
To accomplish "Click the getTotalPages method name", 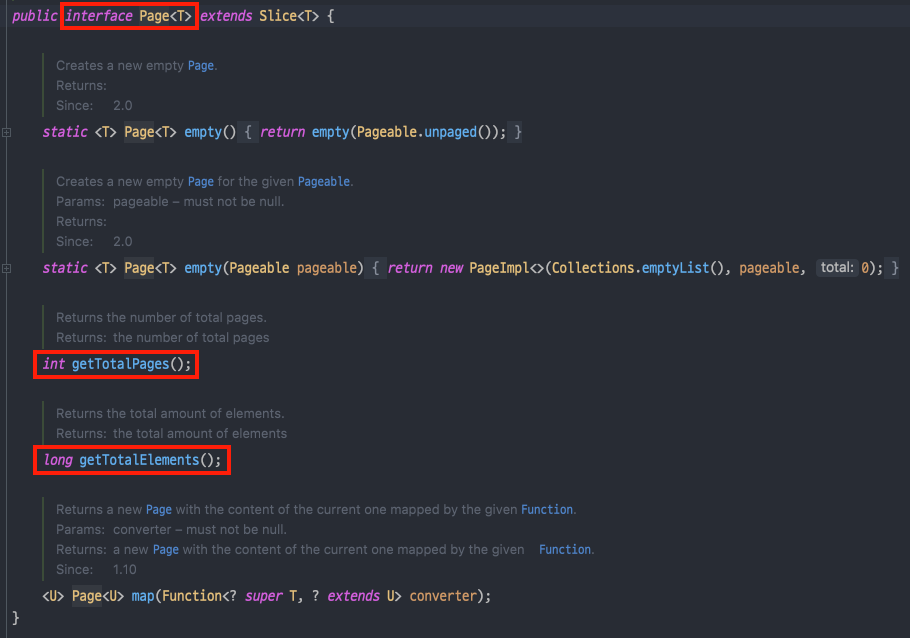I will 120,364.
